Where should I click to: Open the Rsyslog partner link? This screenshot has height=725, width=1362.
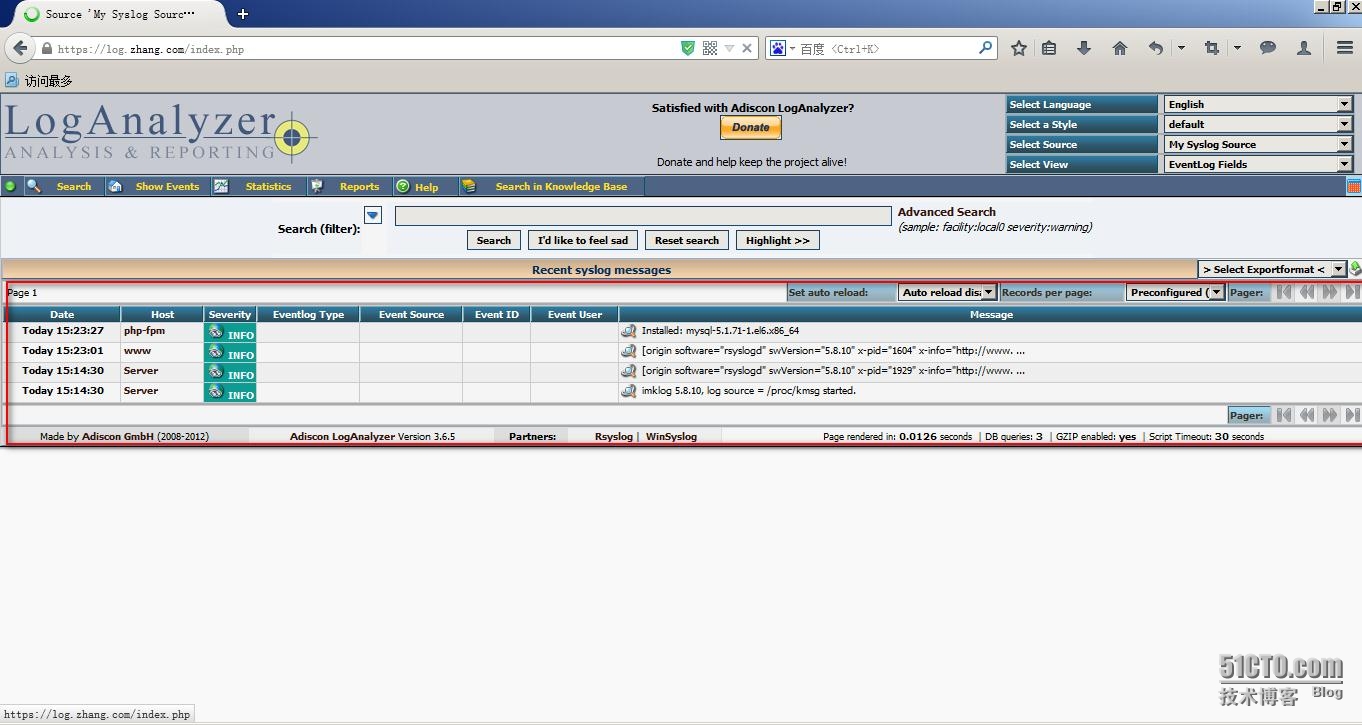pos(614,436)
